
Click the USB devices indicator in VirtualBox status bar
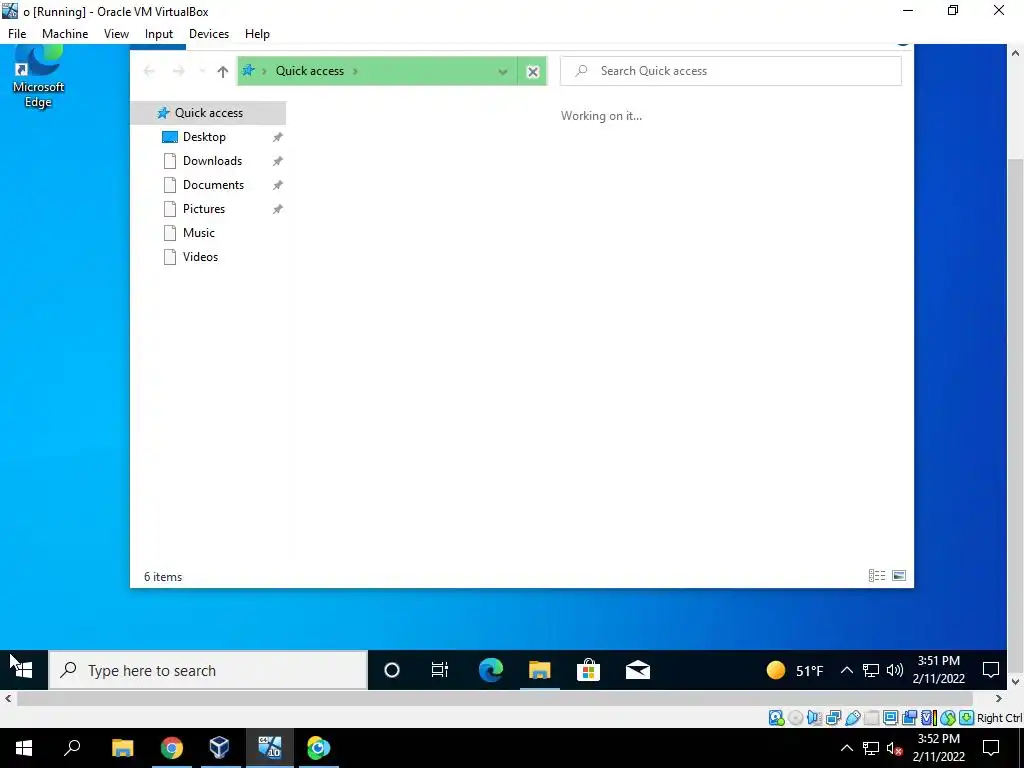[x=852, y=718]
